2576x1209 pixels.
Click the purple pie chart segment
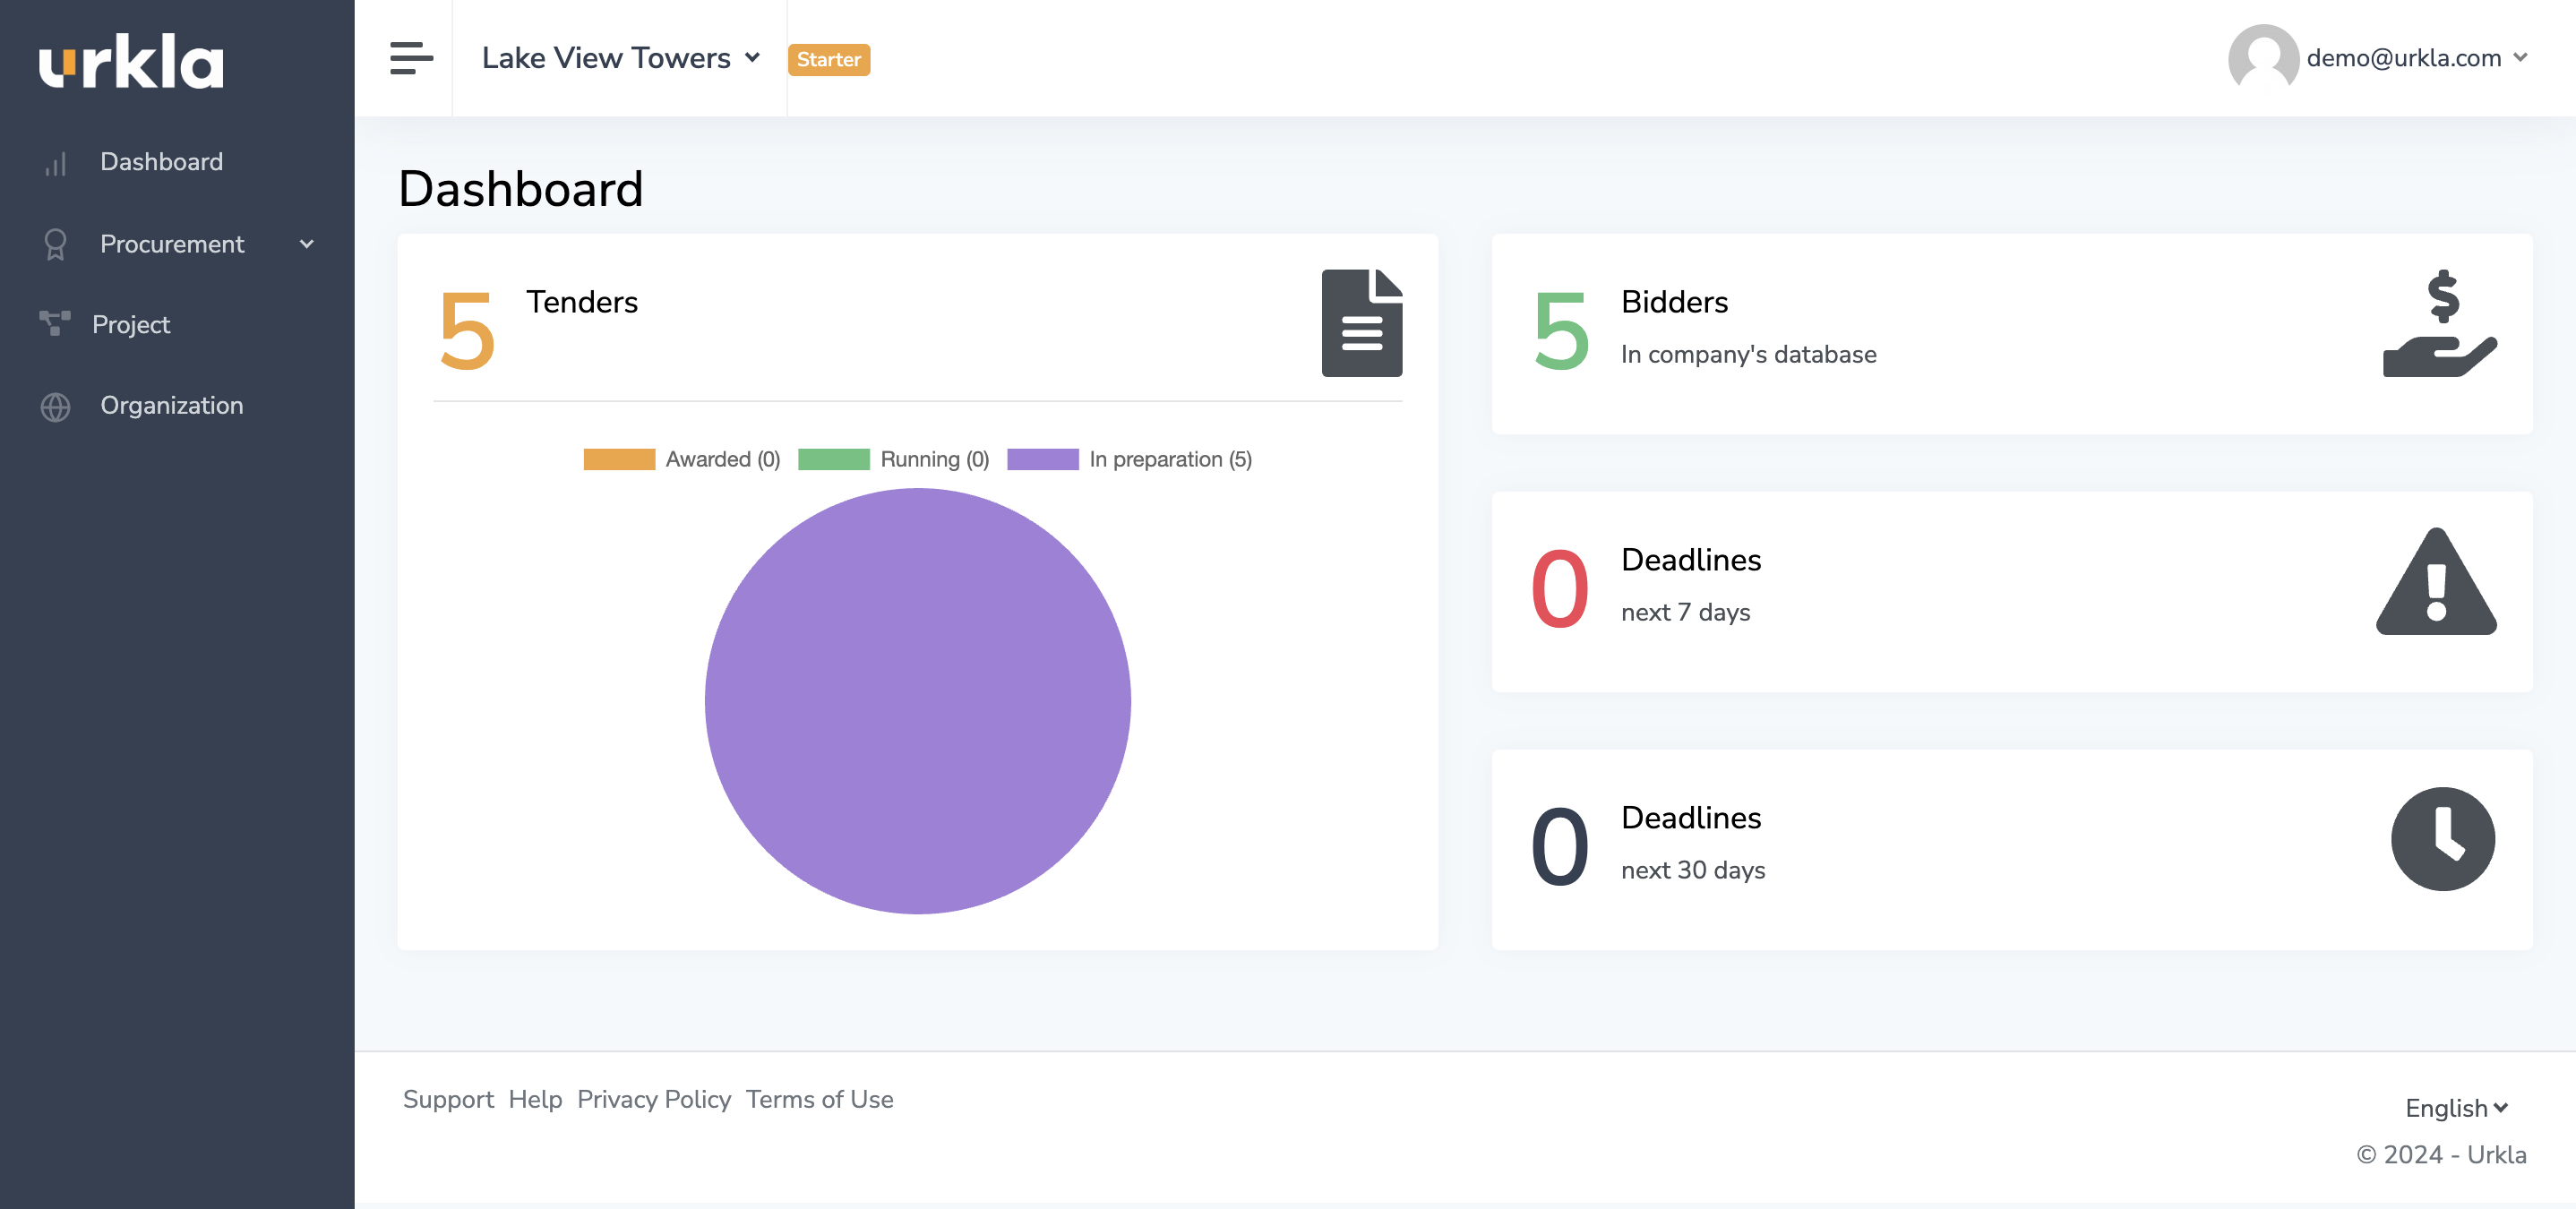point(917,701)
